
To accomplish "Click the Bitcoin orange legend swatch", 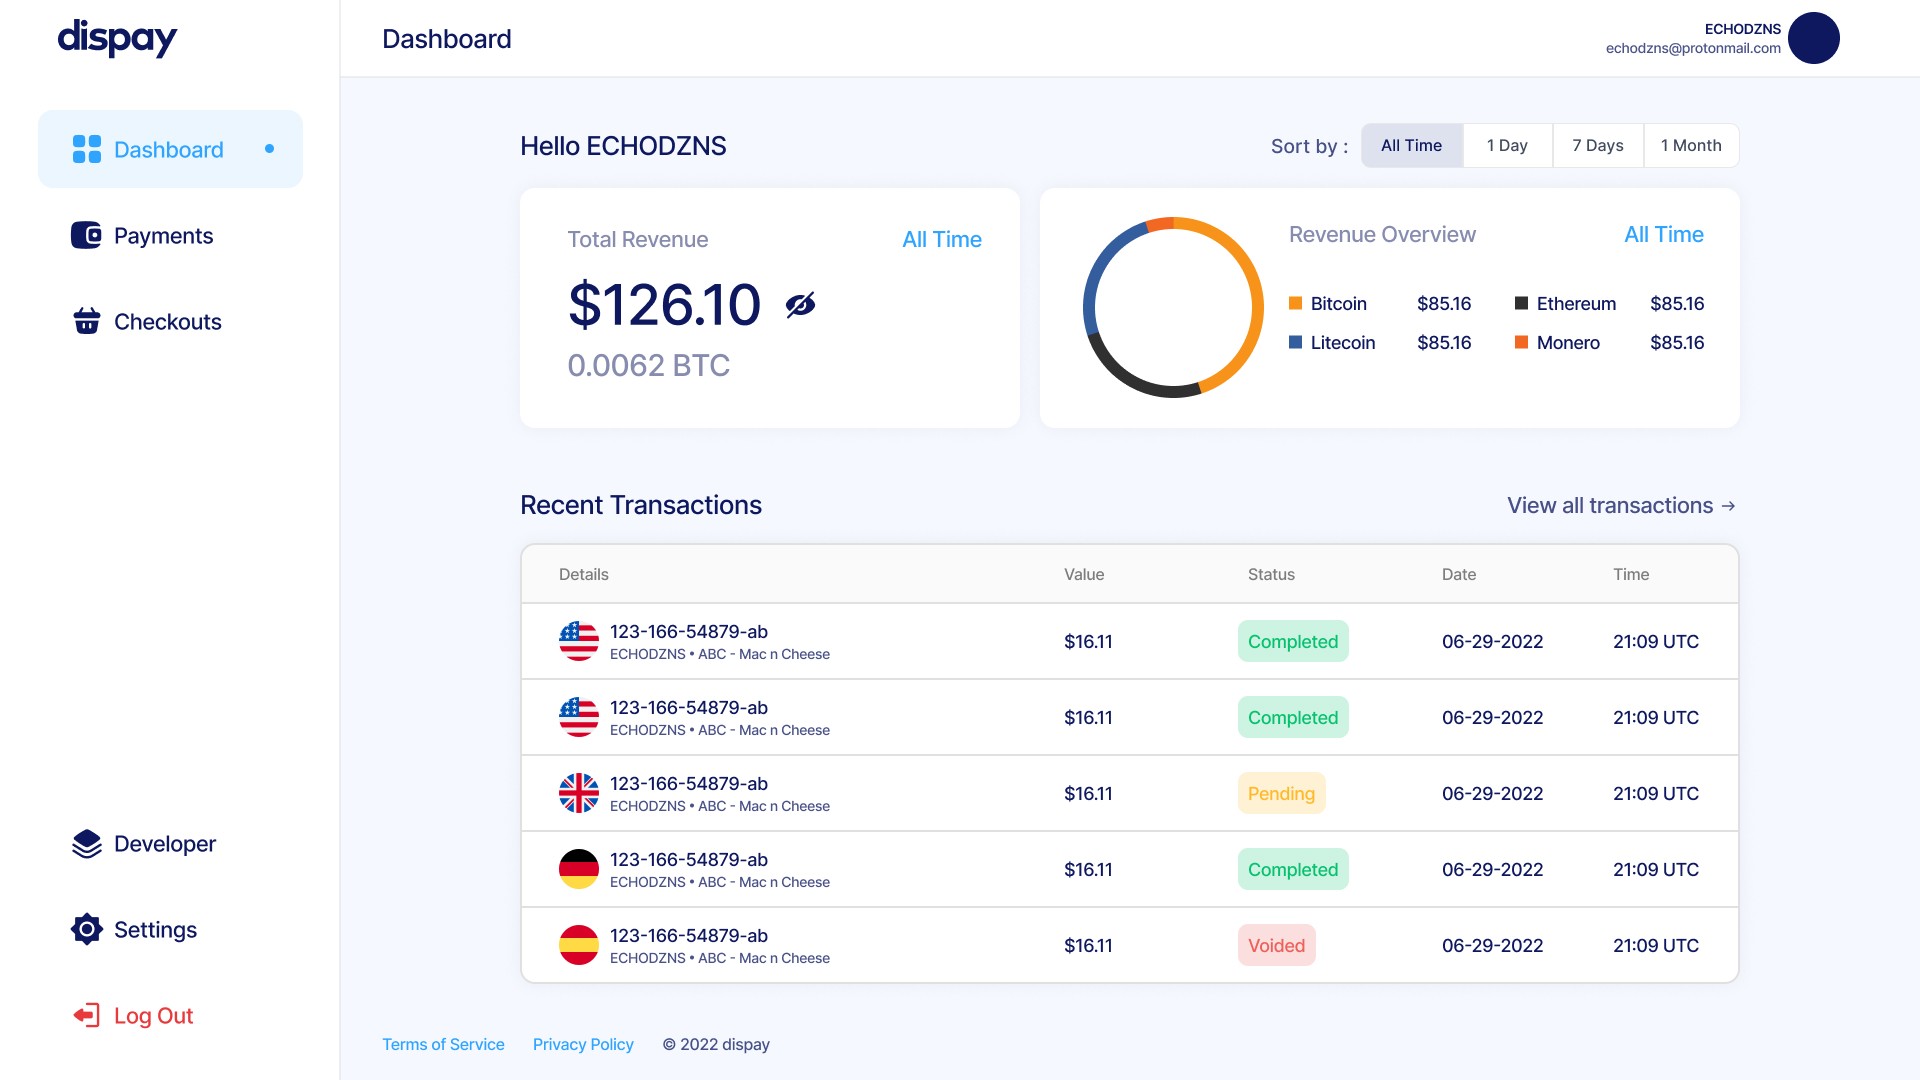I will (1295, 303).
